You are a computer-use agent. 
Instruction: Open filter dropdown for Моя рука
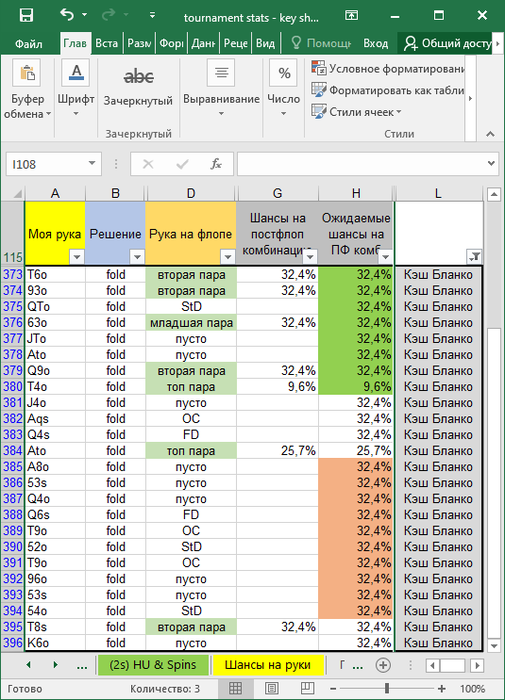pyautogui.click(x=77, y=257)
